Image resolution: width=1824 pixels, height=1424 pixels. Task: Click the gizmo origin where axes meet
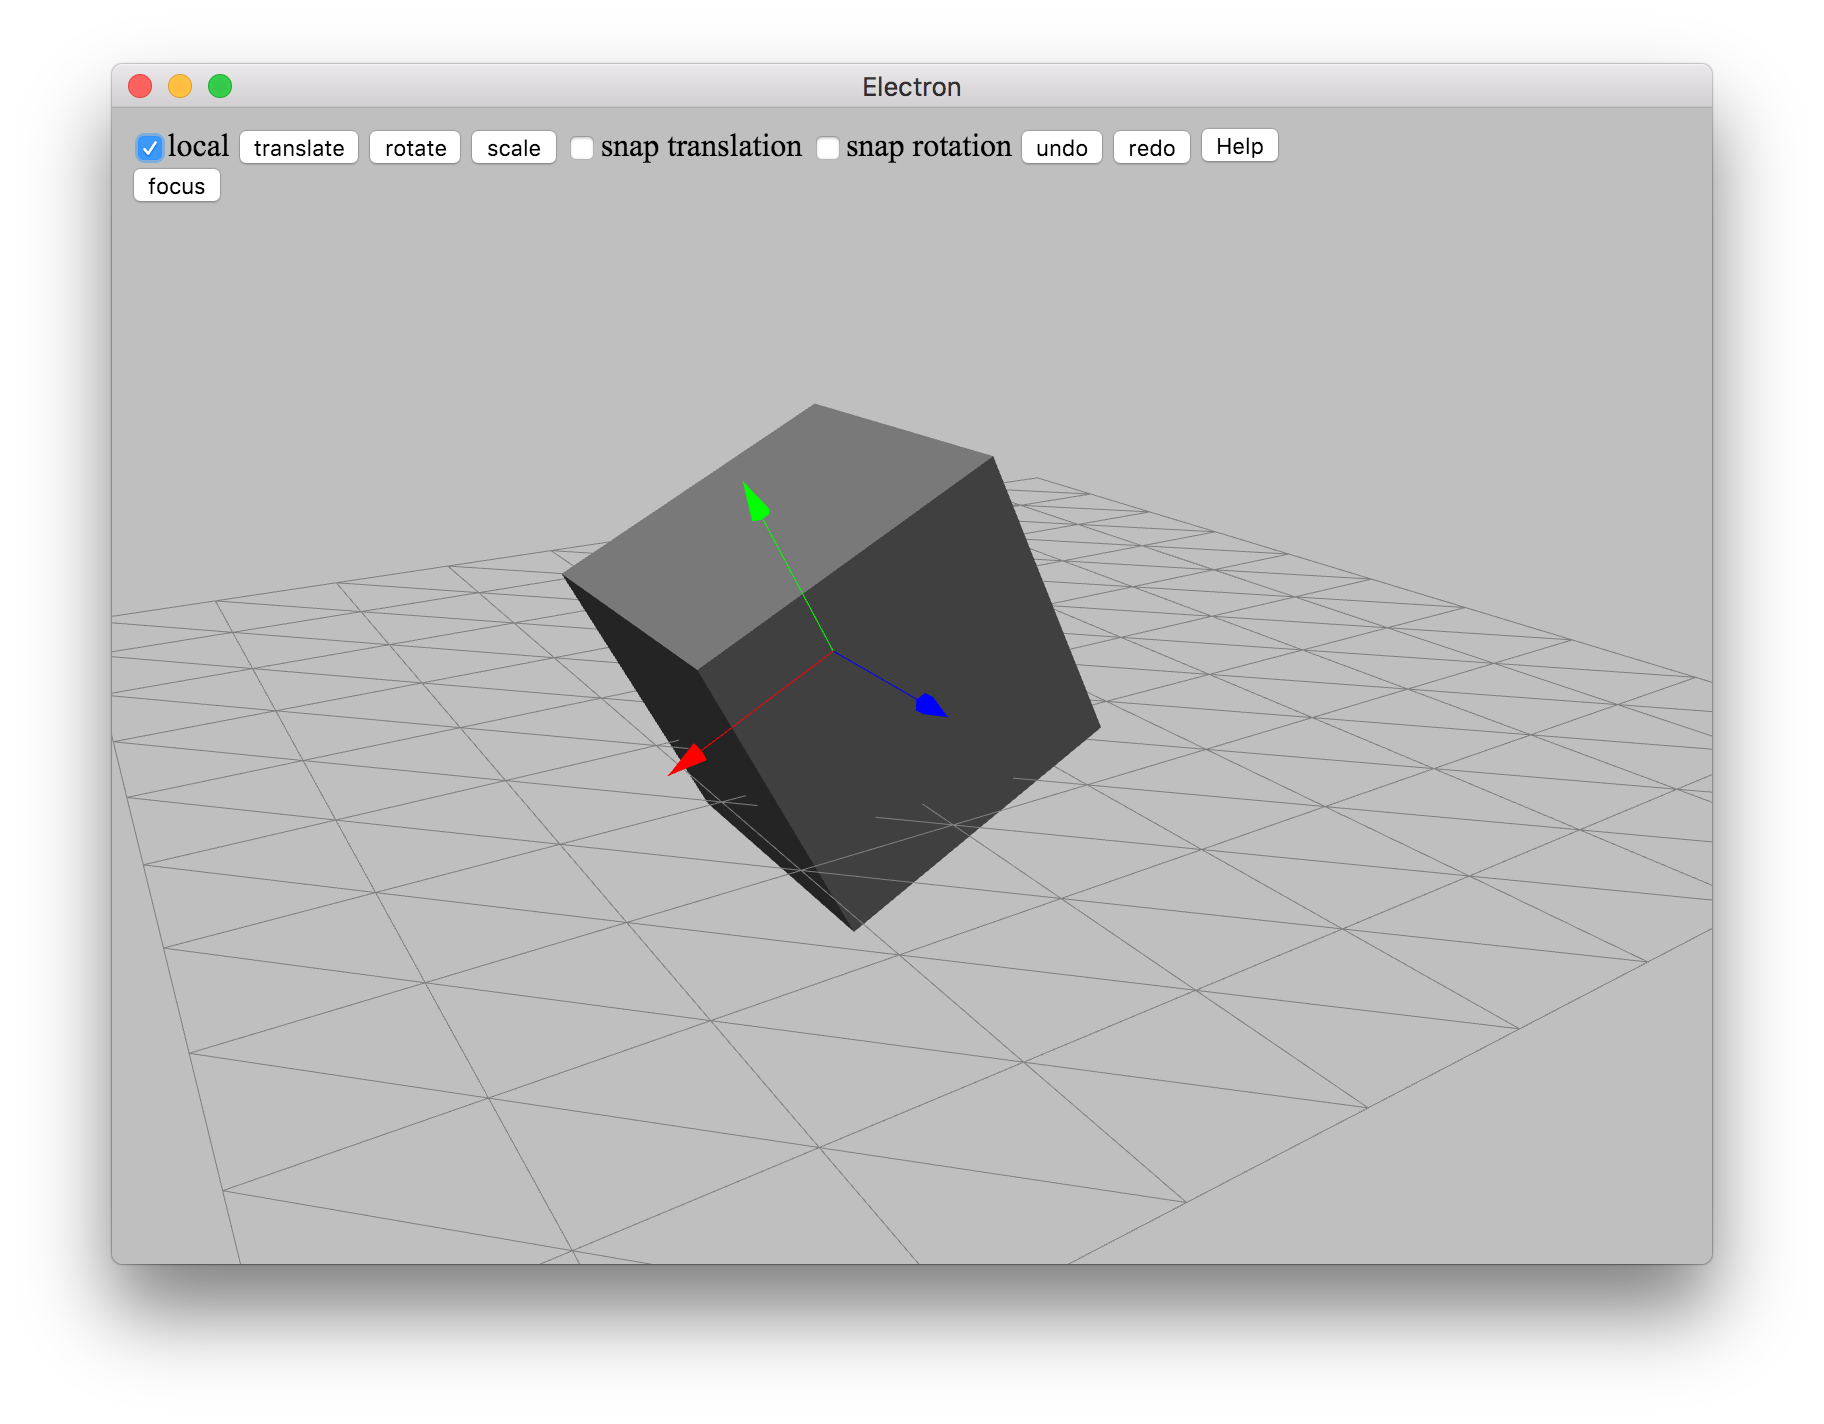(x=832, y=652)
